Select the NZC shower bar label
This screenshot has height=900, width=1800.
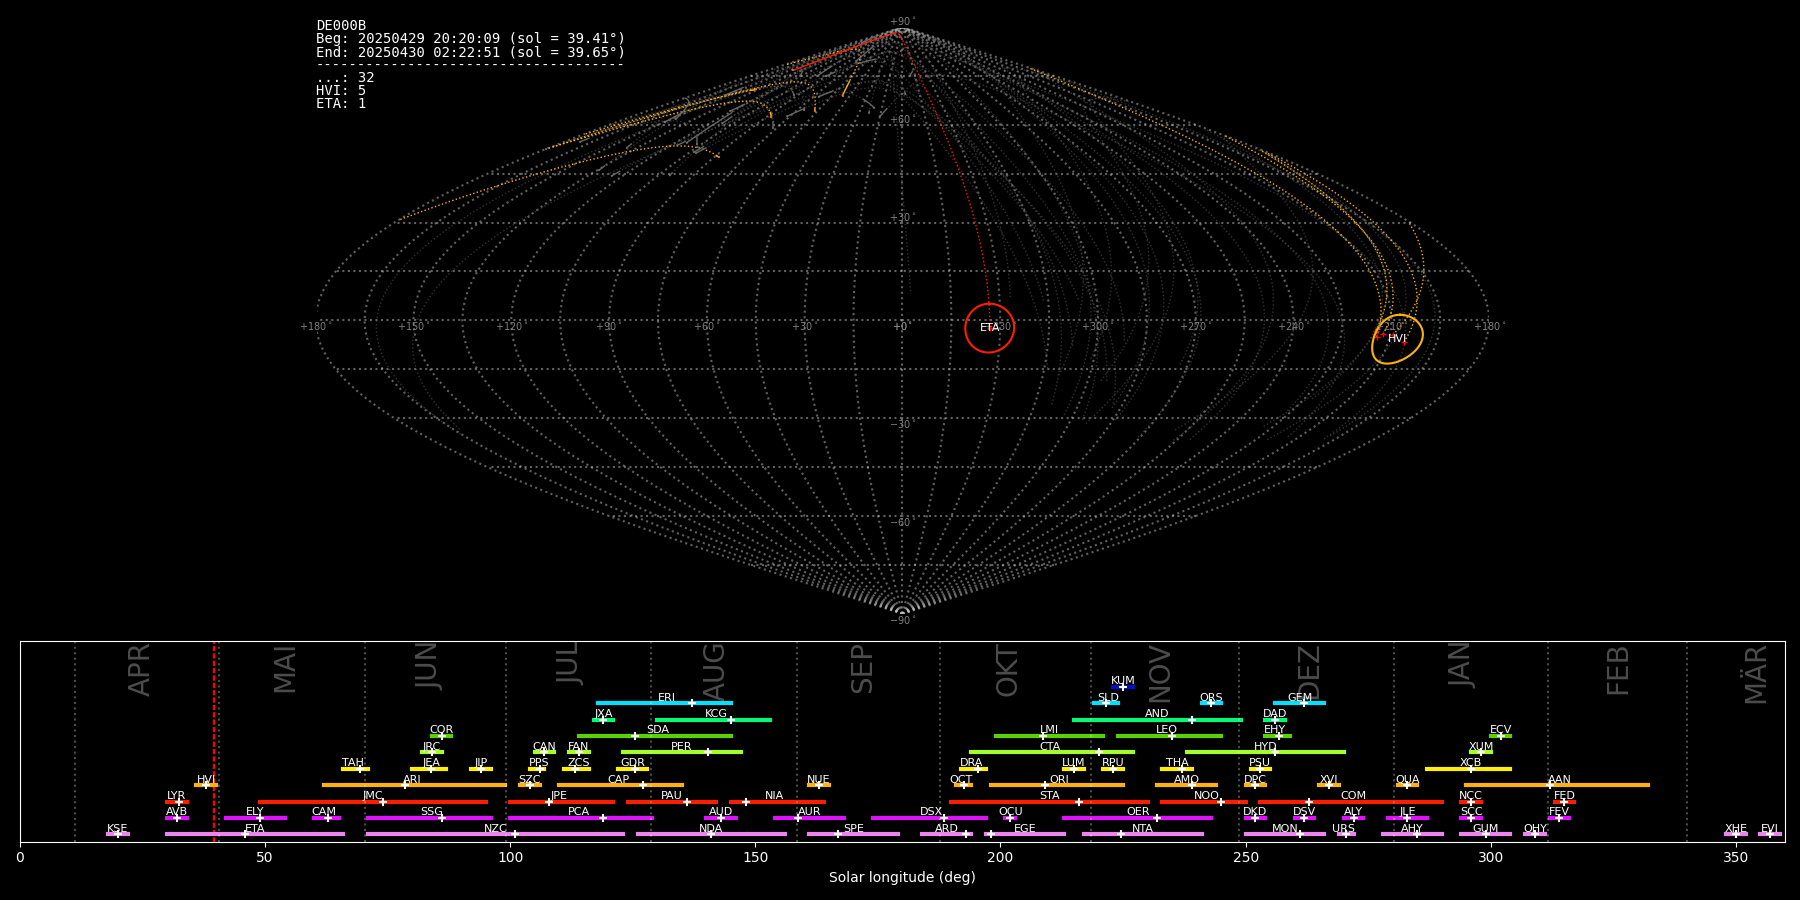click(x=495, y=829)
